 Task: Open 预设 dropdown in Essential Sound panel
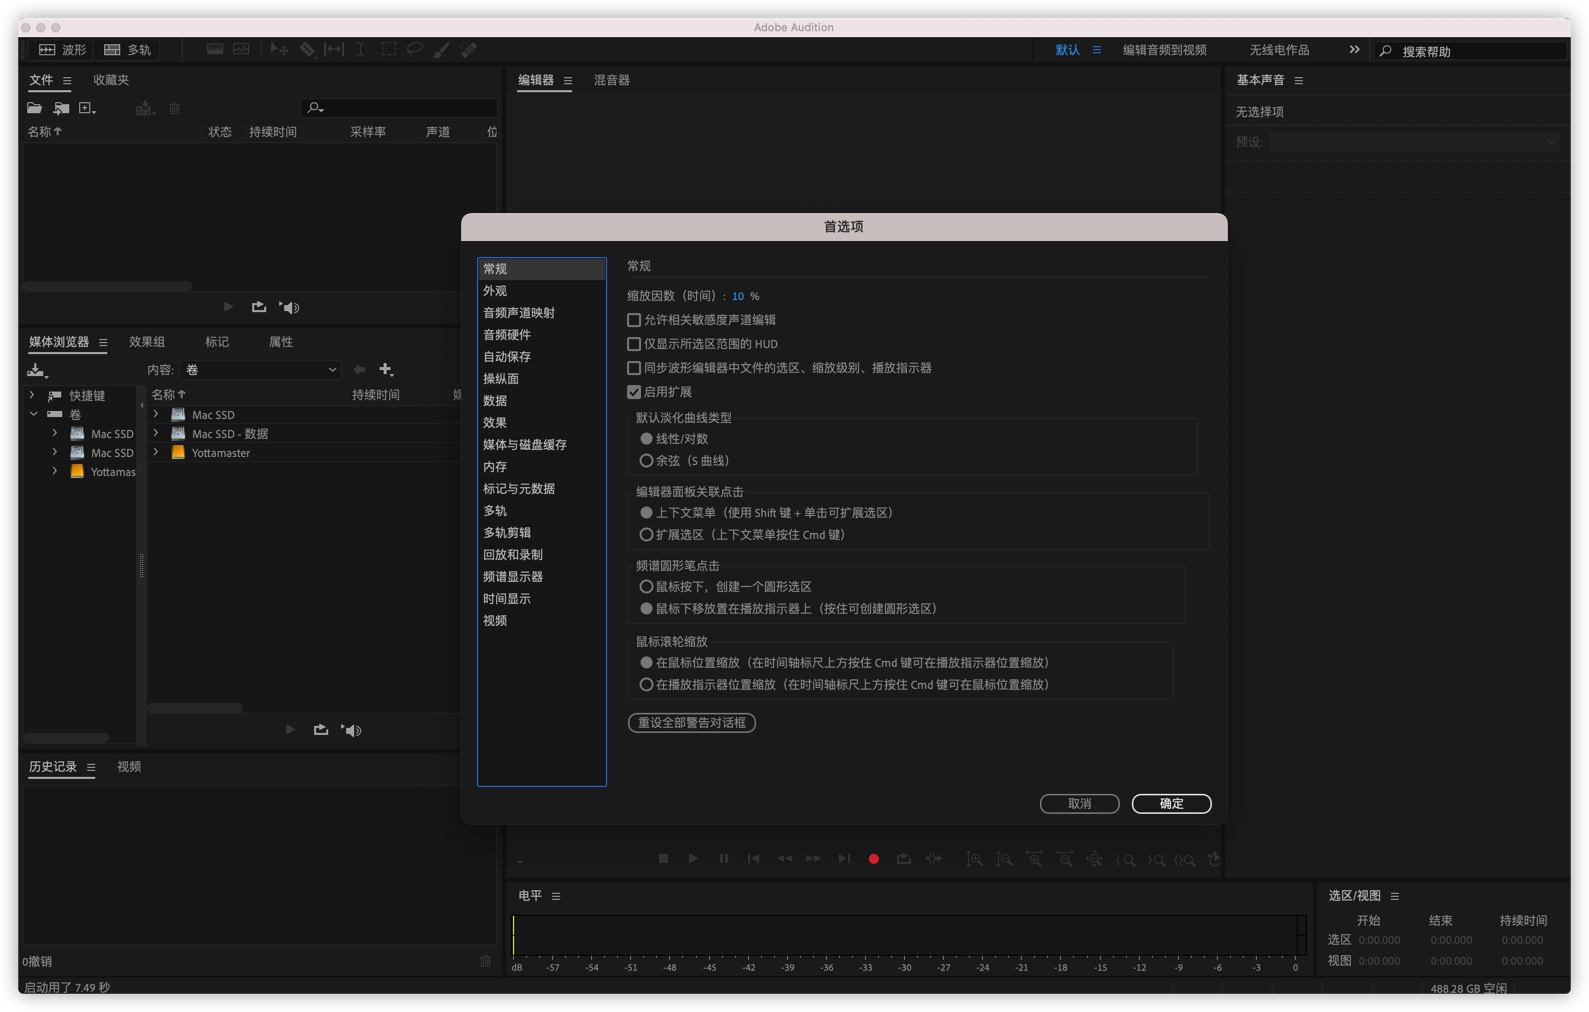pos(1414,142)
